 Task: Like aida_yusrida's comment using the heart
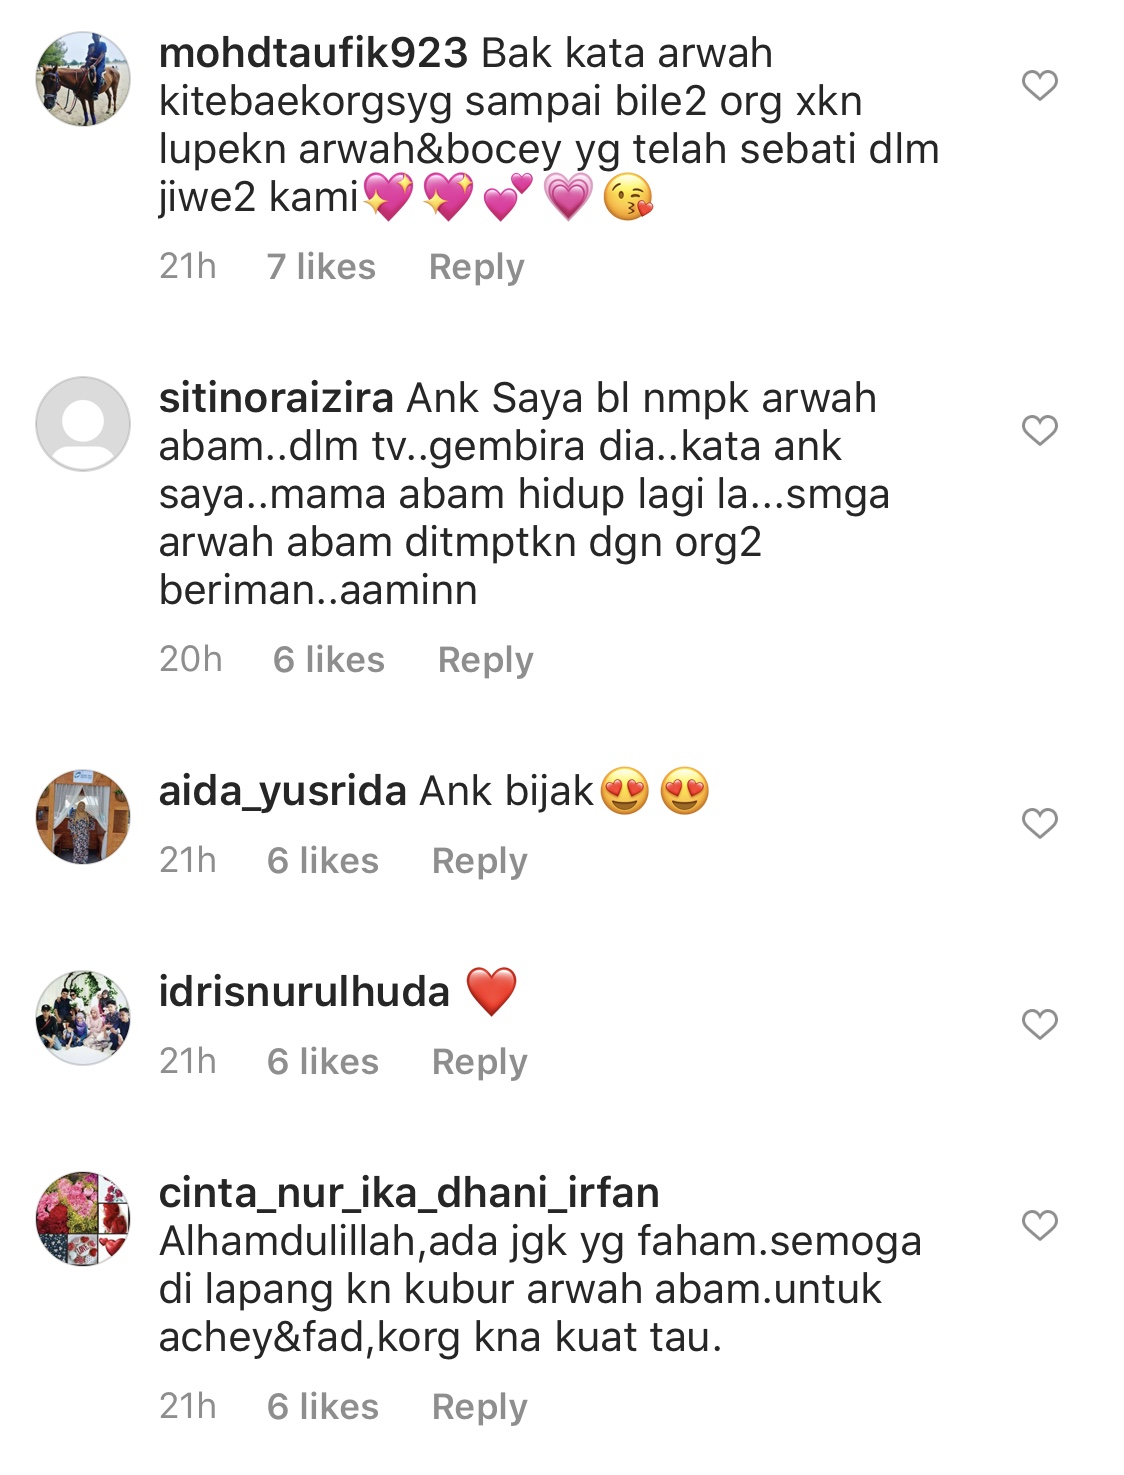coord(1039,823)
